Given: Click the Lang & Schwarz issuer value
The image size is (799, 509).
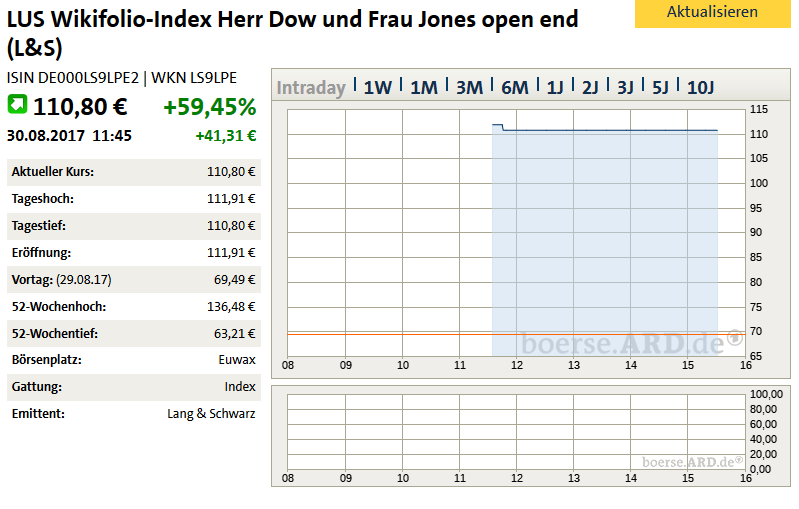Looking at the screenshot, I should 211,413.
